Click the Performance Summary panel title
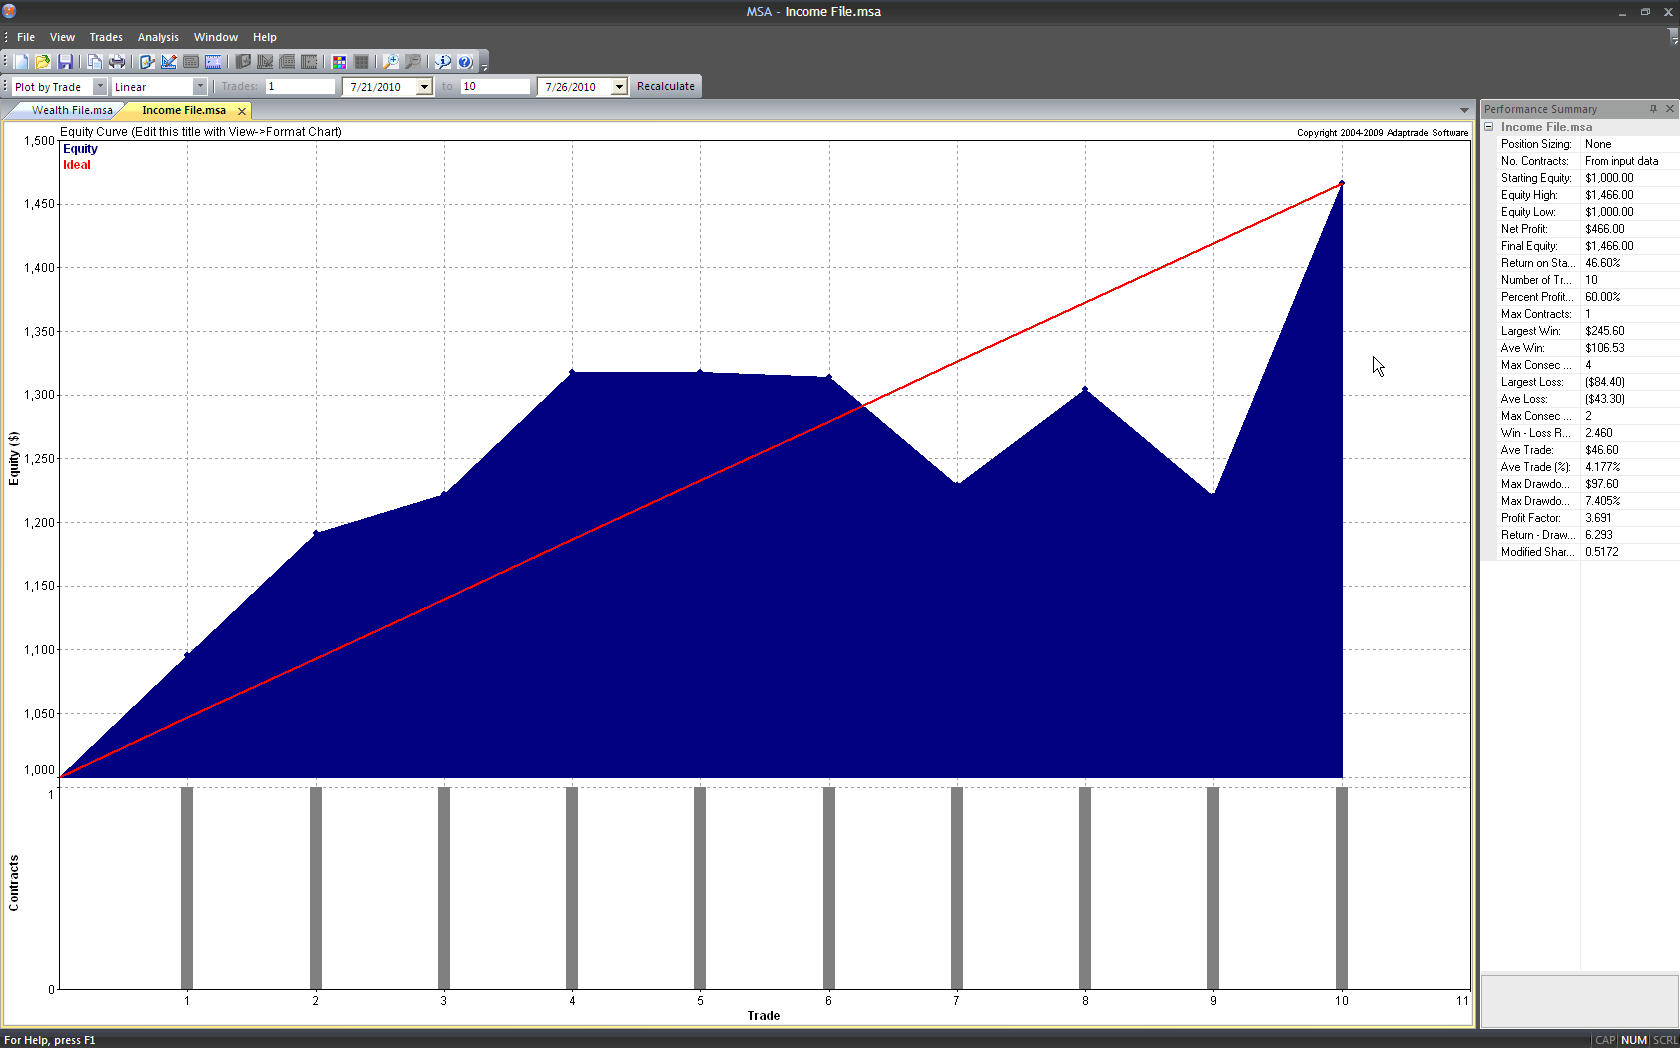Viewport: 1680px width, 1048px height. 1540,109
